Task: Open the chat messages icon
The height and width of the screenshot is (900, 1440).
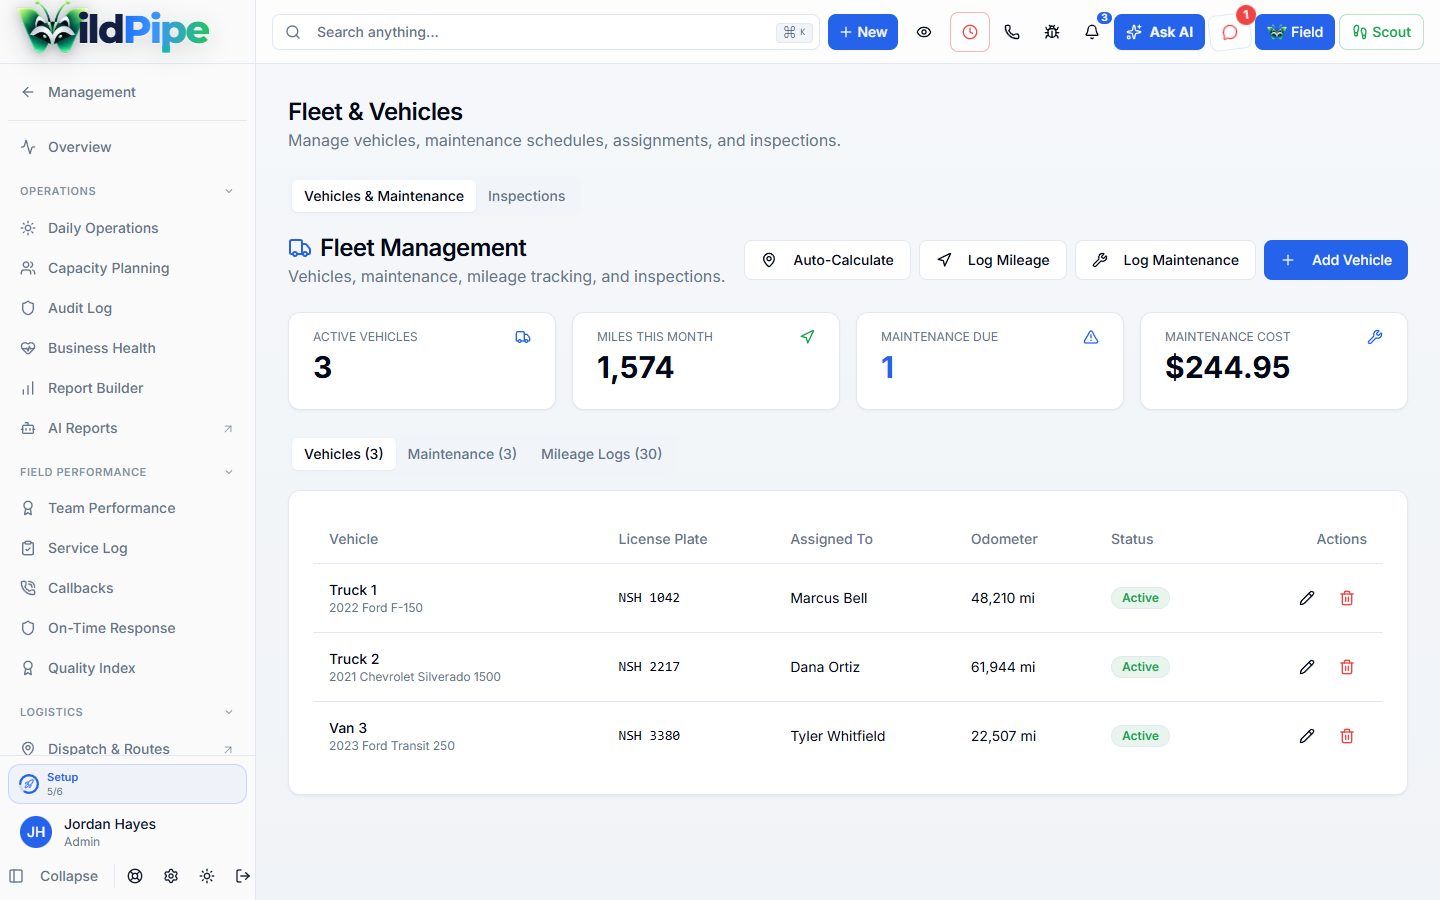Action: pos(1230,32)
